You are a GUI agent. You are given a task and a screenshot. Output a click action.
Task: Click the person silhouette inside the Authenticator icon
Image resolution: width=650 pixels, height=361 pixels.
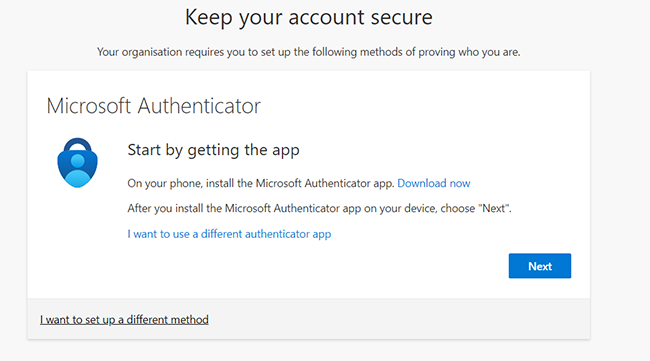(78, 172)
